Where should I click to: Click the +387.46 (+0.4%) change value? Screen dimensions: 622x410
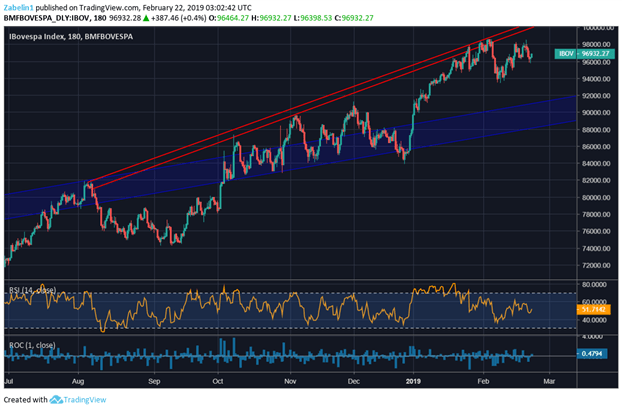[179, 18]
